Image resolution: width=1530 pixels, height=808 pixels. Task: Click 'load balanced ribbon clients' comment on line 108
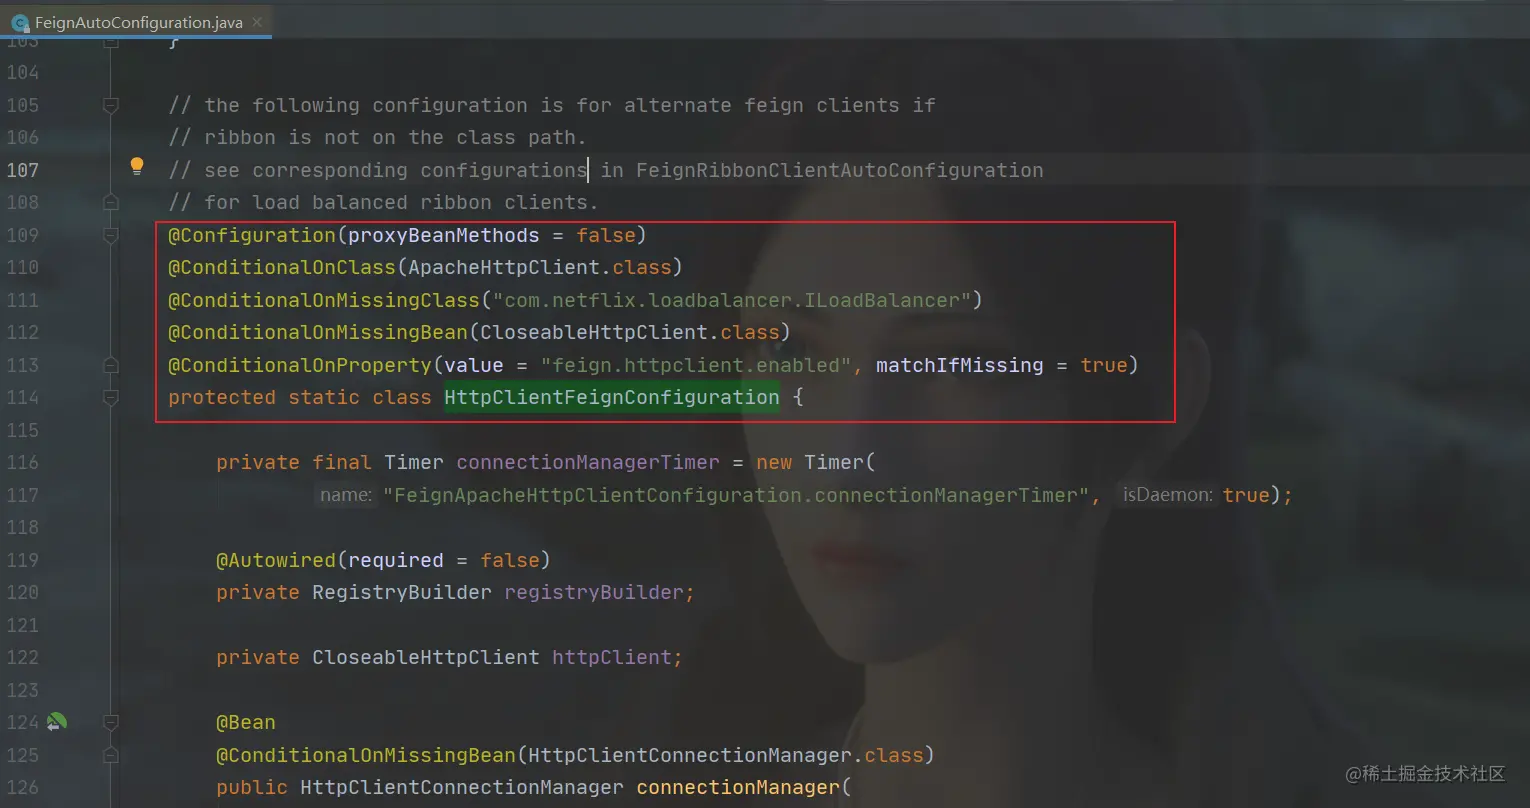[x=426, y=202]
